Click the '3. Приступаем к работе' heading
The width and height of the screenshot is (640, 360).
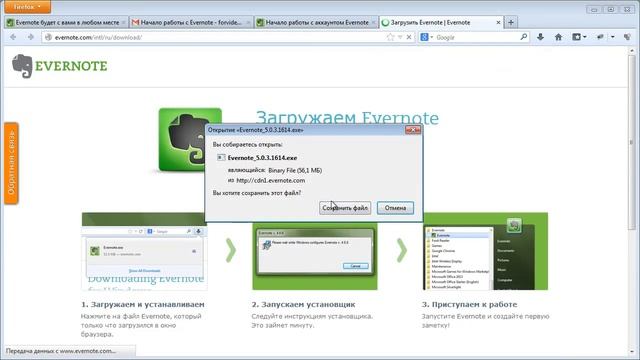tap(469, 304)
